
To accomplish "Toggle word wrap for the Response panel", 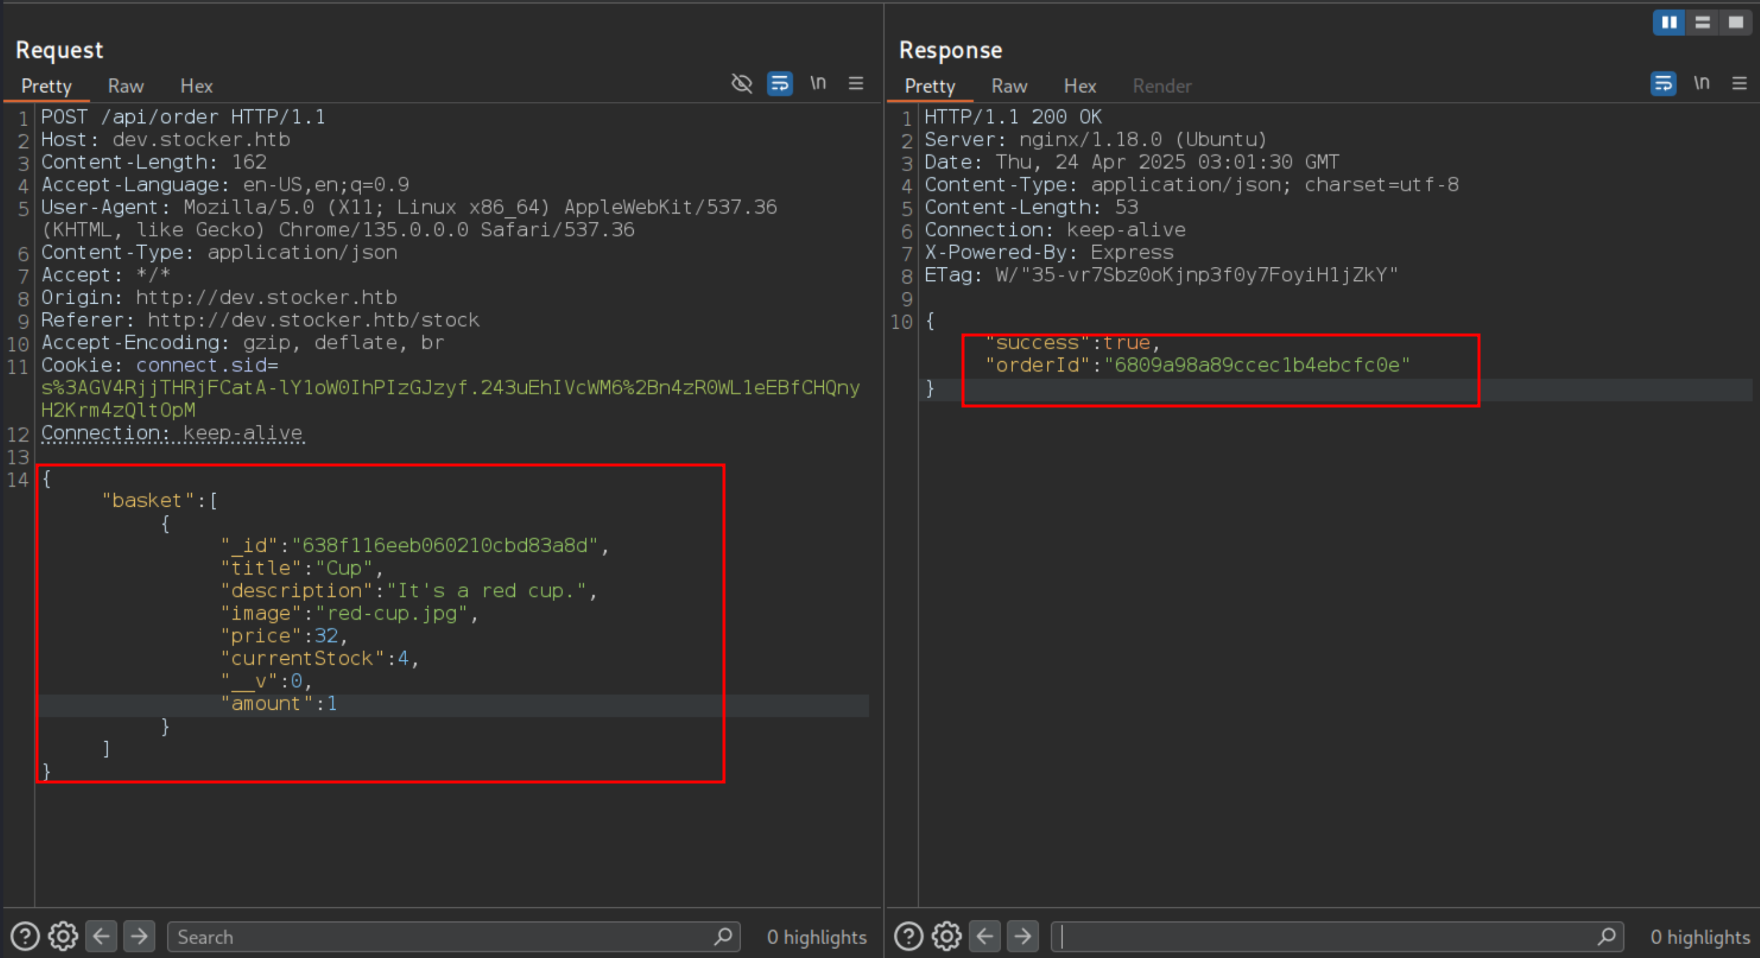I will (x=1663, y=83).
